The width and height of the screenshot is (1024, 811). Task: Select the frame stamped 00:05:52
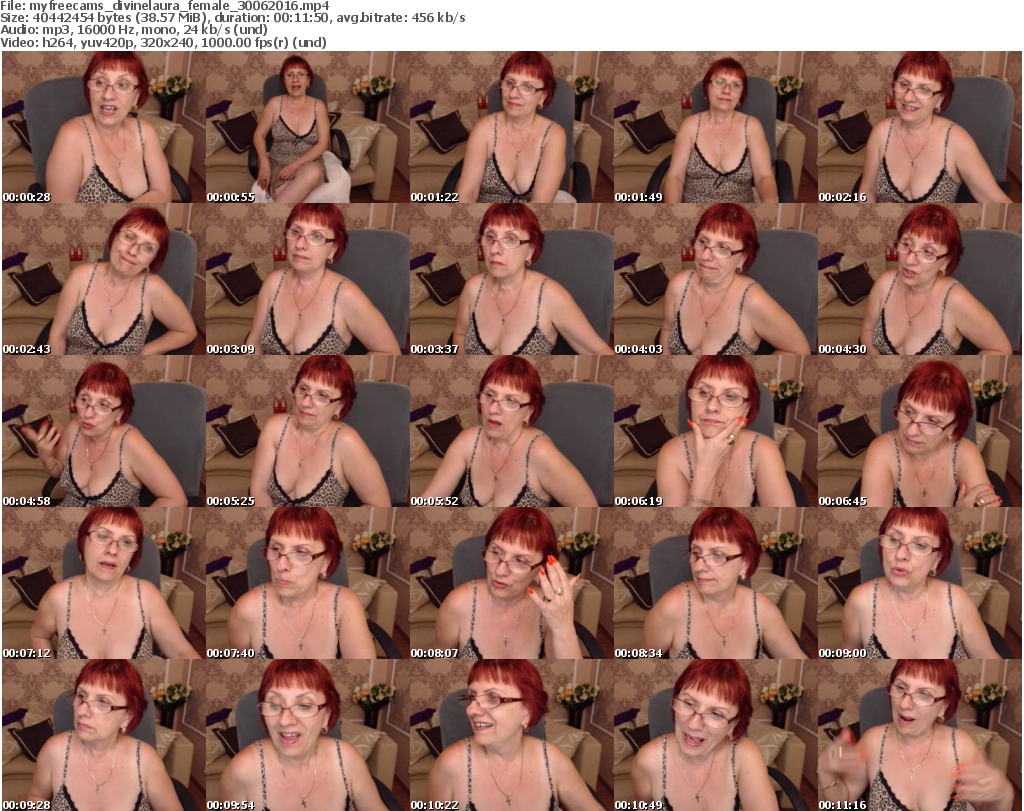point(511,432)
